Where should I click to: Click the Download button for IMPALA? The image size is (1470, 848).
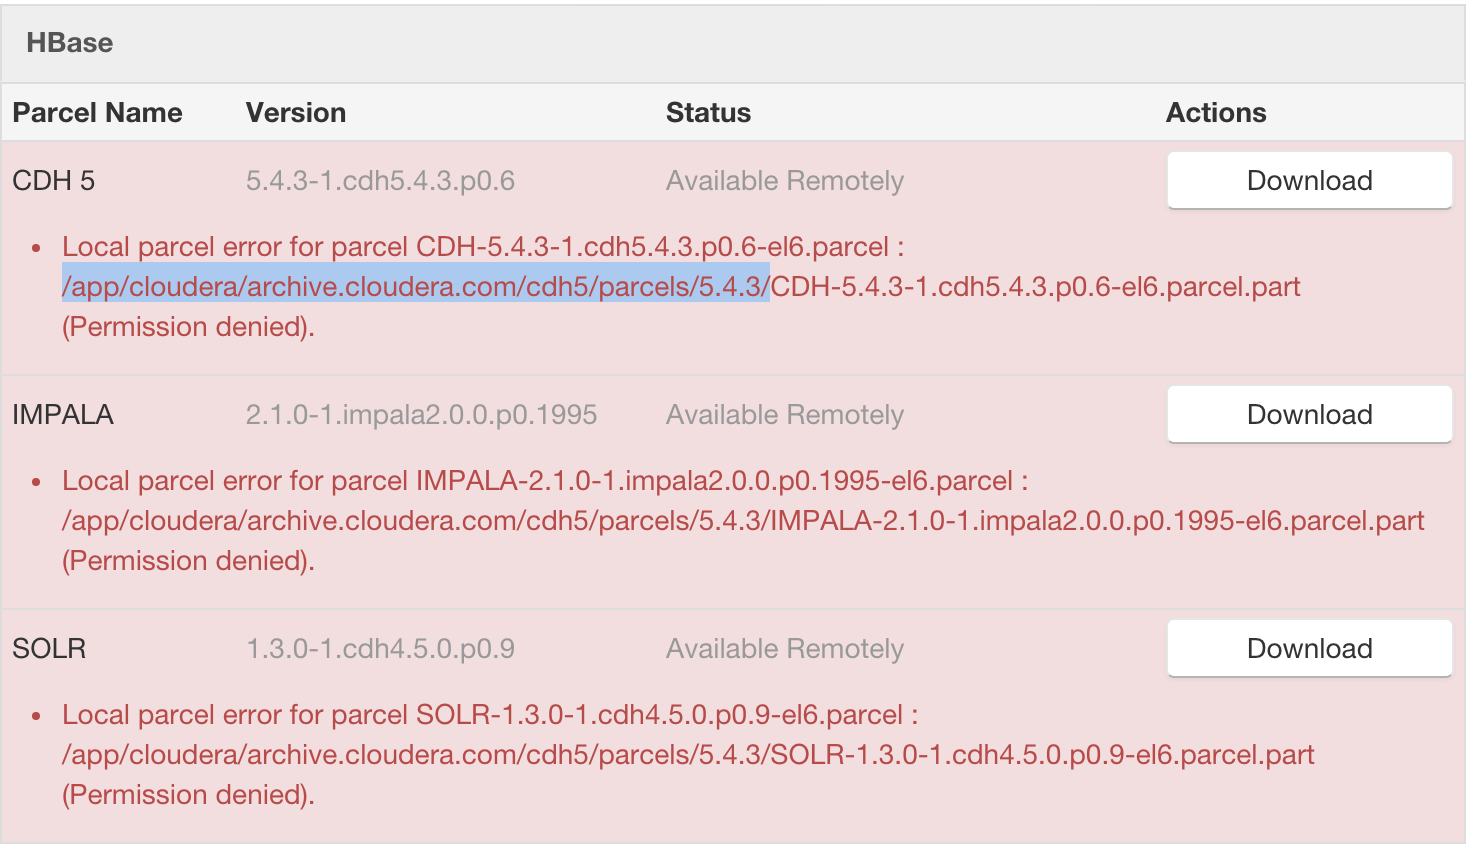coord(1308,414)
